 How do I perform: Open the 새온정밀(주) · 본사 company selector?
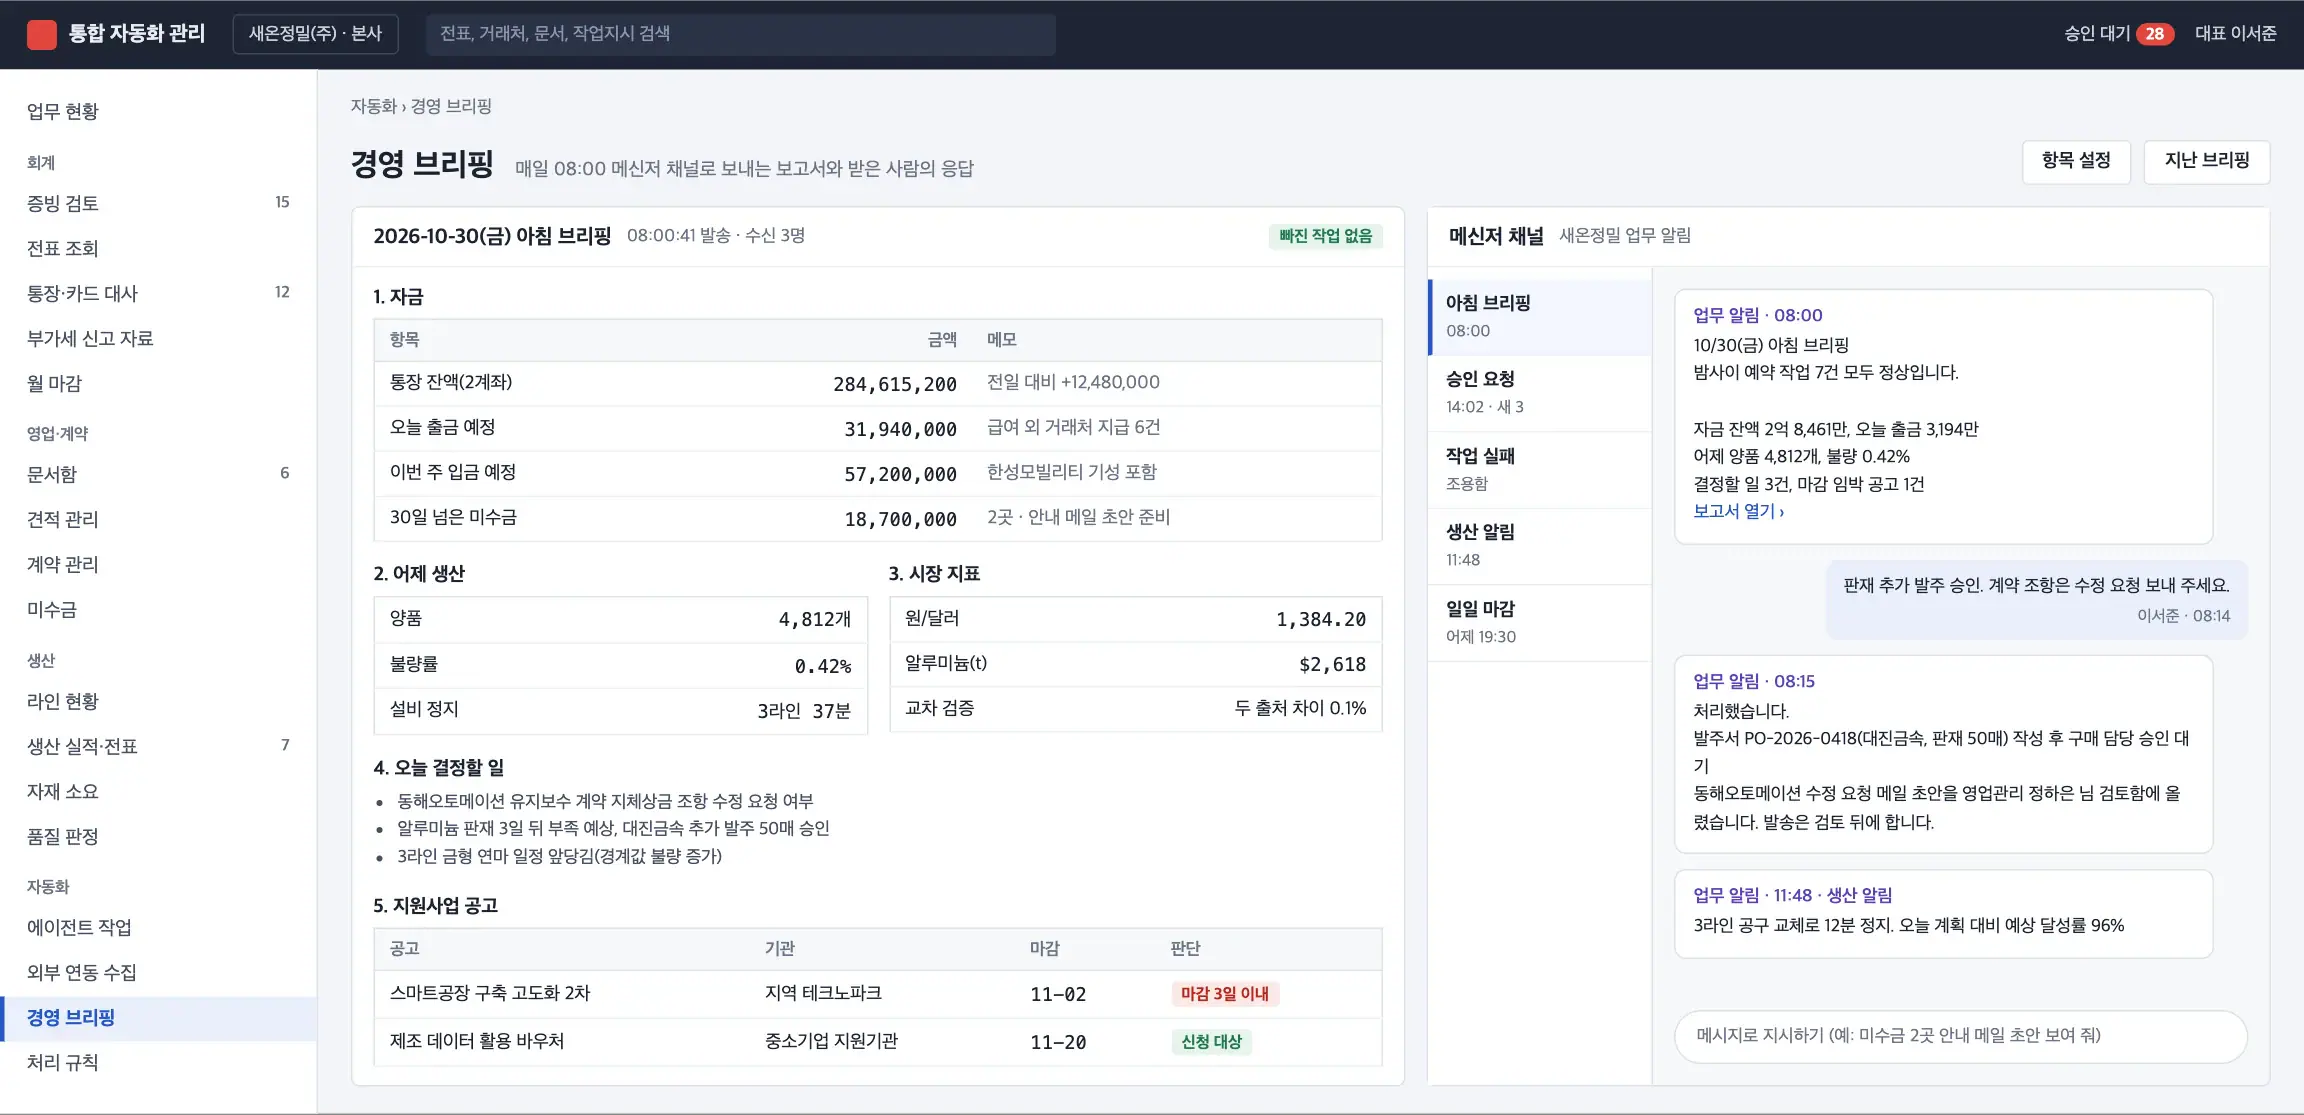[315, 34]
